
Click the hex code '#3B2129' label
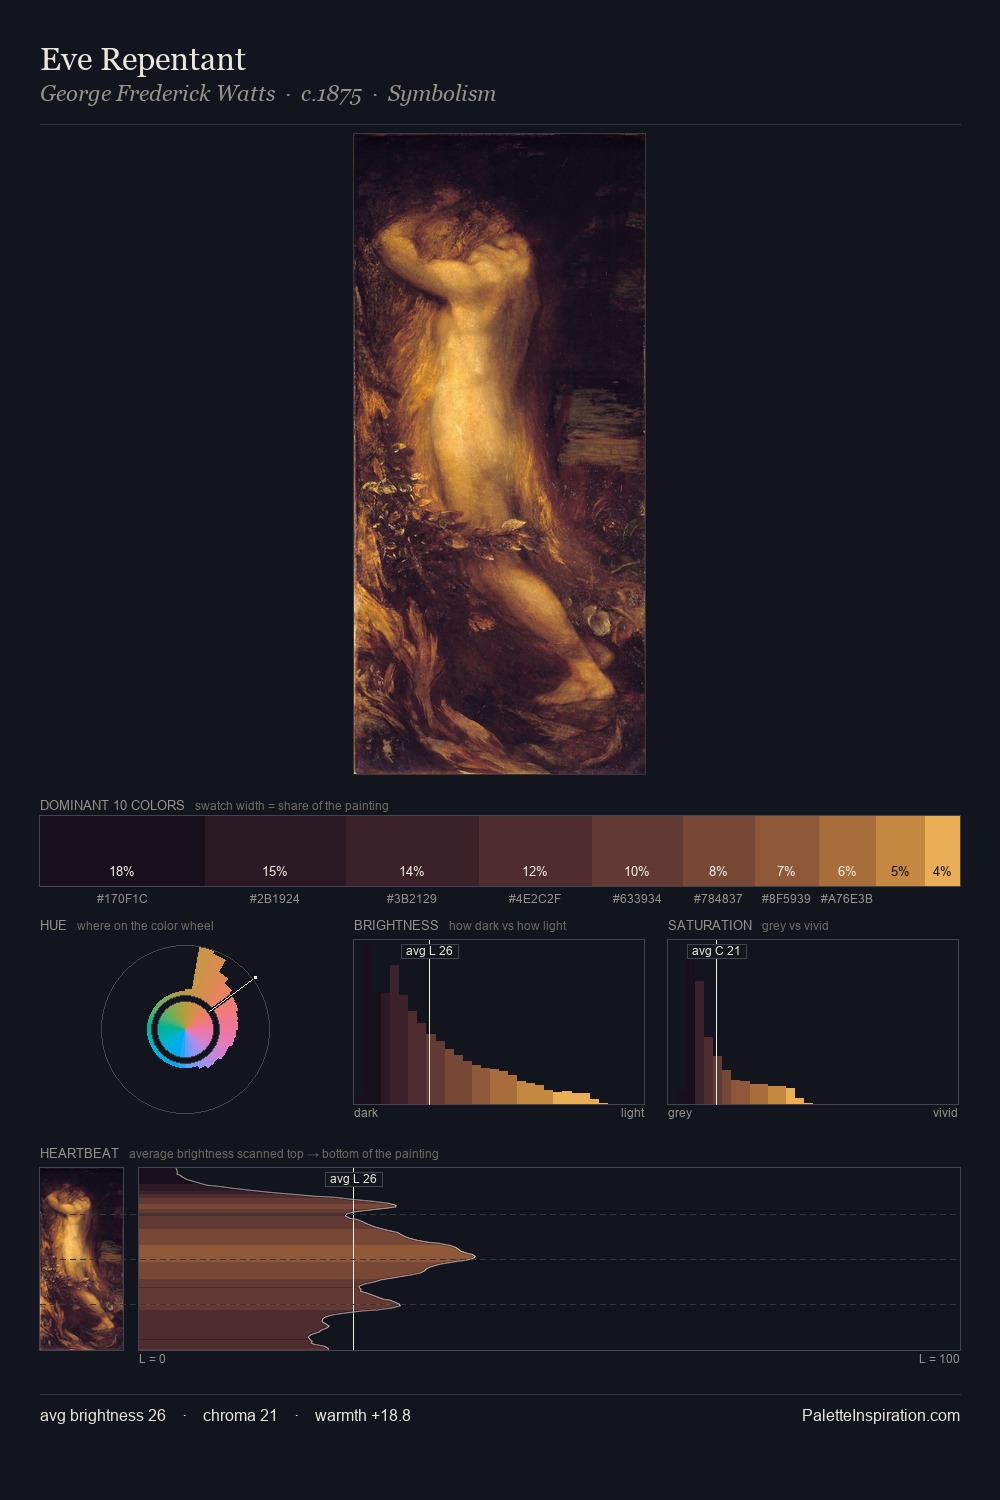pos(412,899)
